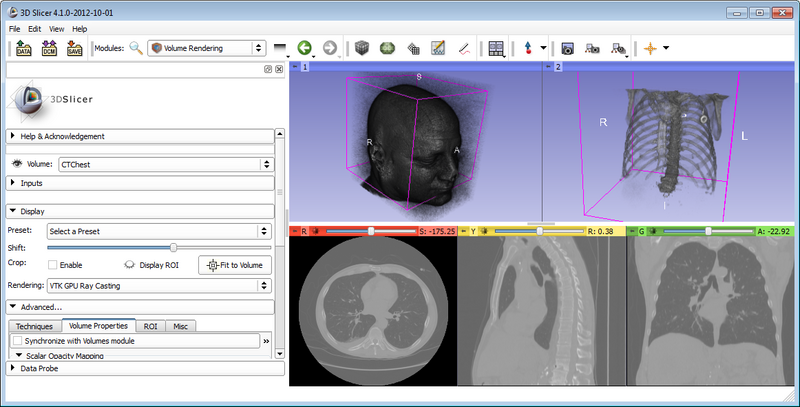The image size is (800, 407).
Task: Open the View menu
Action: tap(56, 29)
